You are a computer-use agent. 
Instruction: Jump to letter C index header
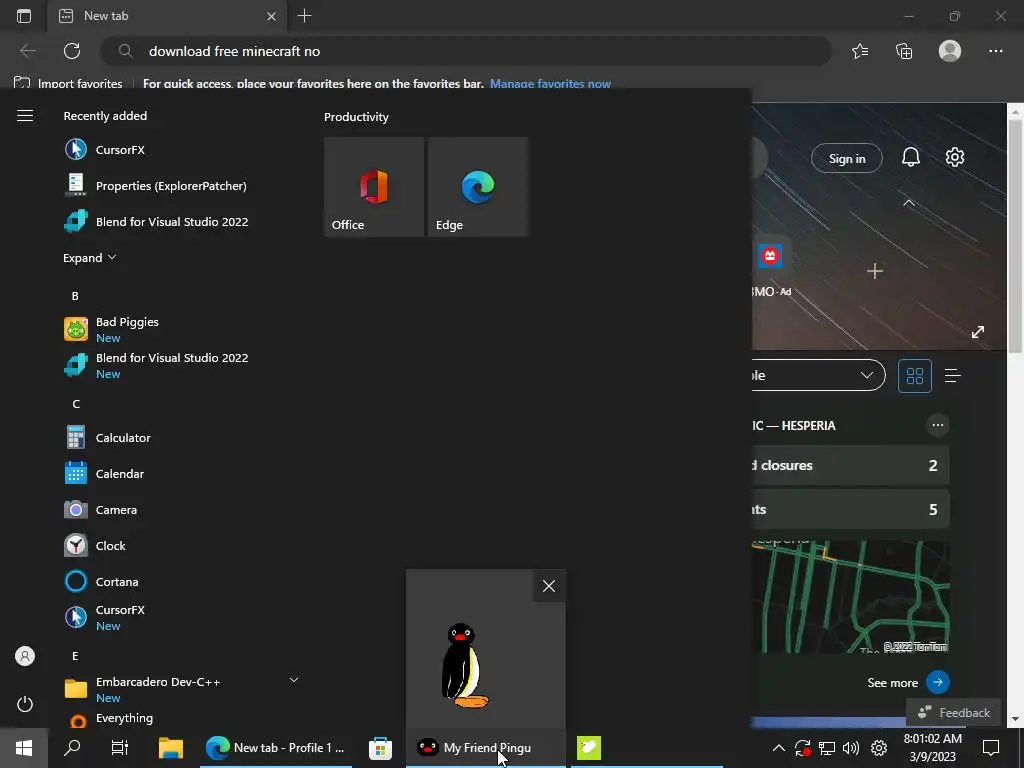(x=76, y=404)
